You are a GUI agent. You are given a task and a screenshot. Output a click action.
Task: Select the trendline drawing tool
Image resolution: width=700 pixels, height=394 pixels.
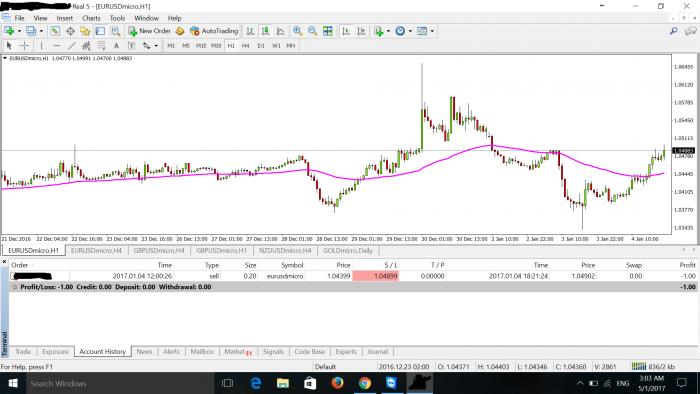71,46
